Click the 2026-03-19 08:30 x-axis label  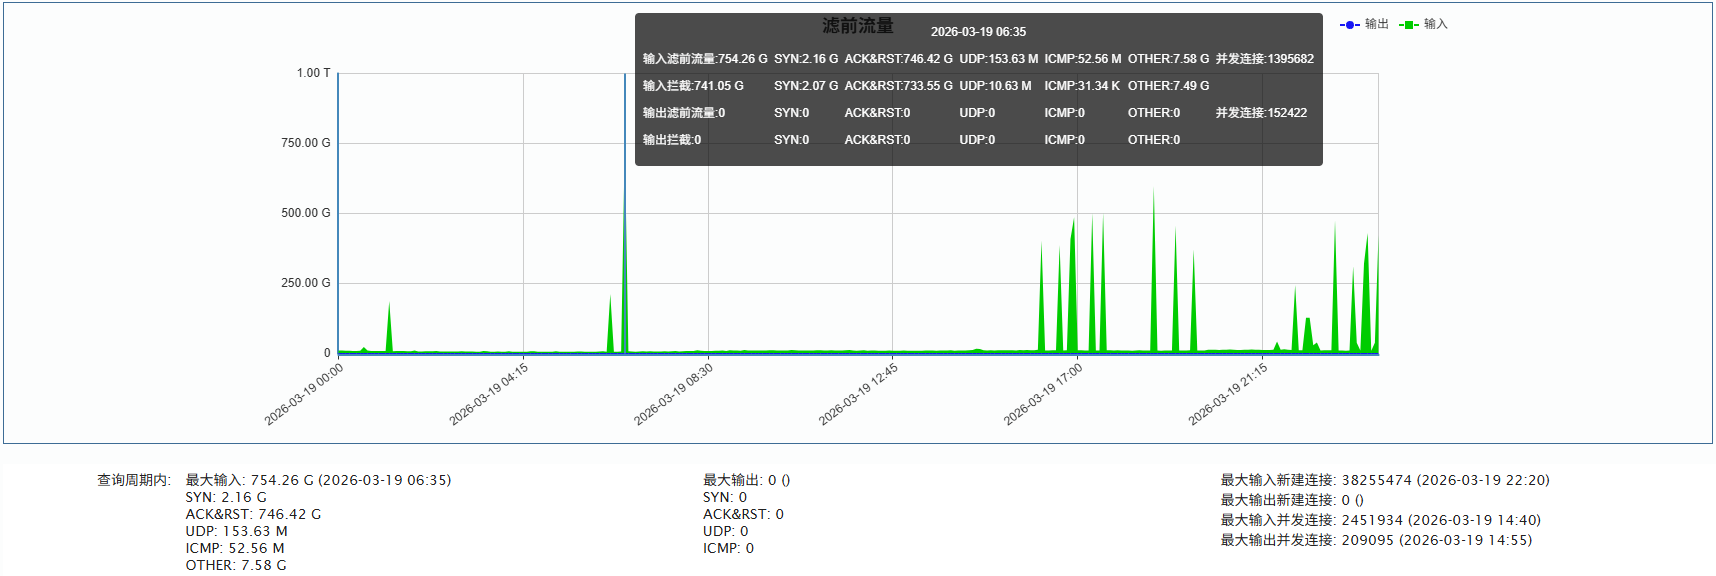pos(674,394)
